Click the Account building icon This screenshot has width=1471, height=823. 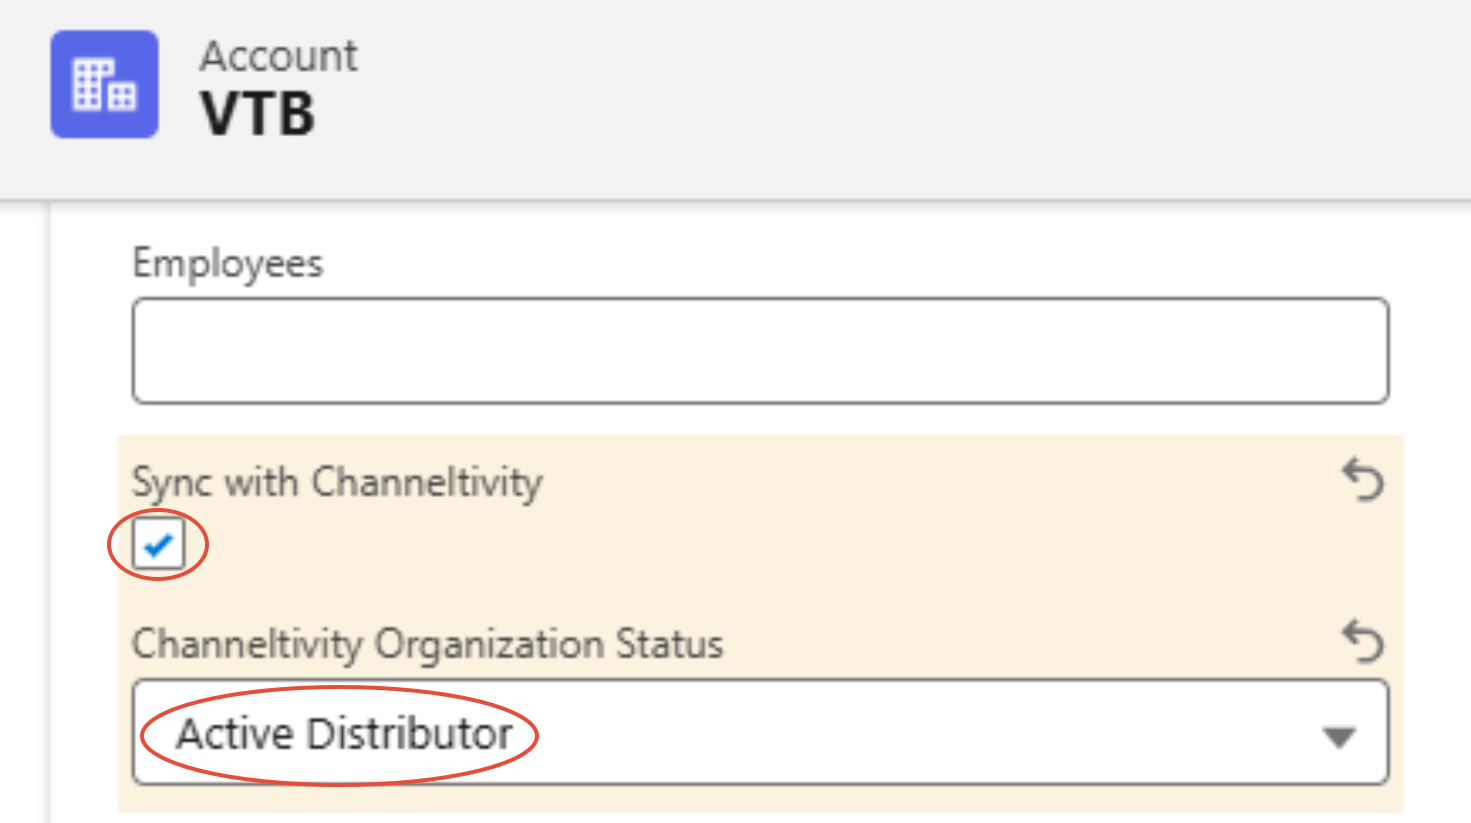105,84
